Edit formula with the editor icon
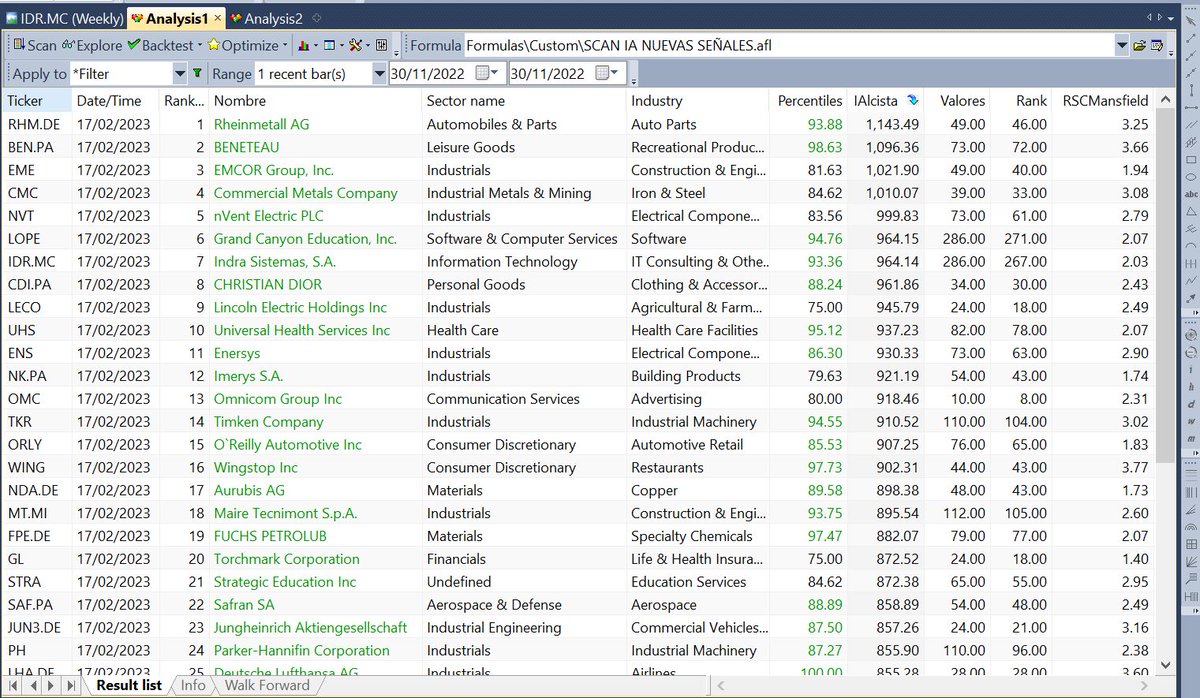Image resolution: width=1200 pixels, height=698 pixels. click(1158, 45)
